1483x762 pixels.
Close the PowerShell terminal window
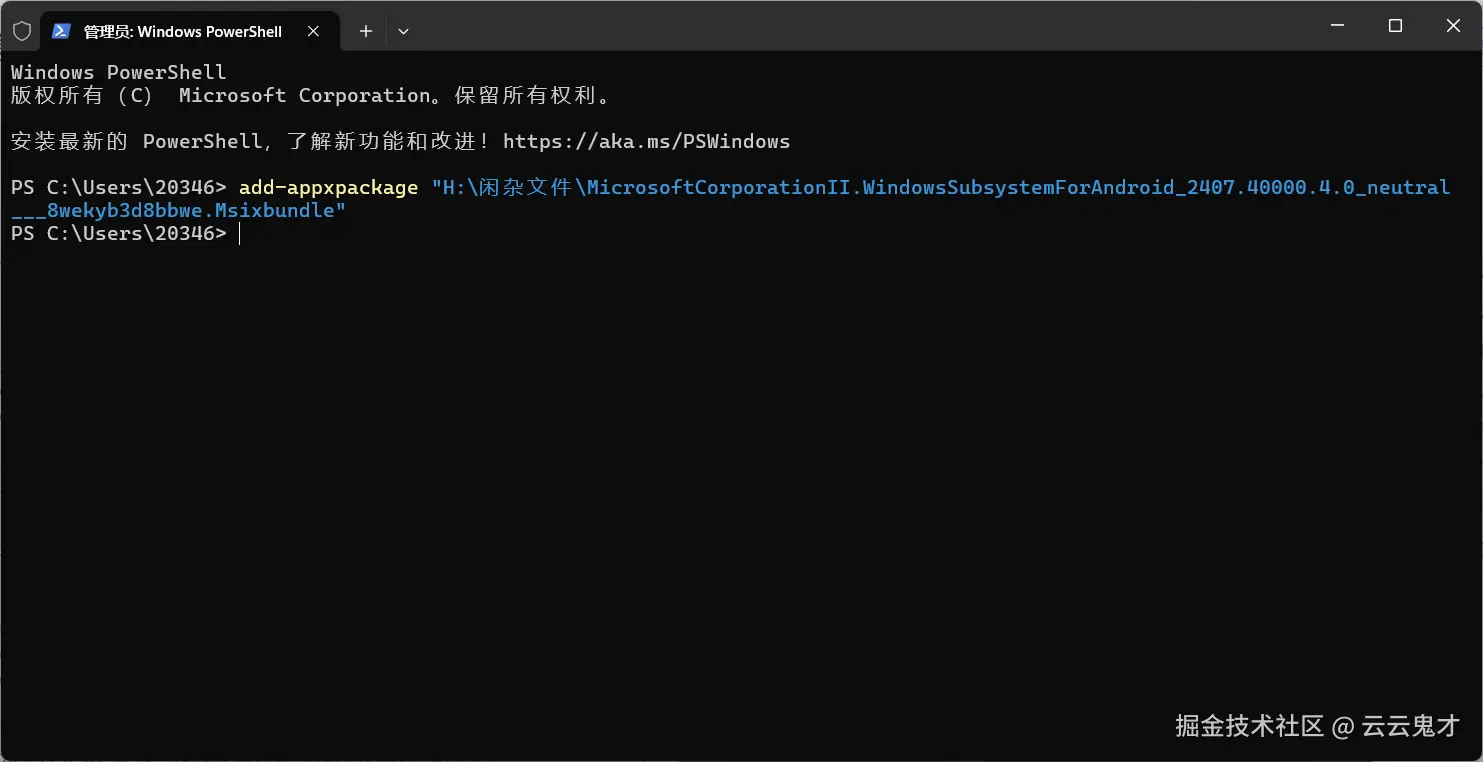click(x=1453, y=27)
